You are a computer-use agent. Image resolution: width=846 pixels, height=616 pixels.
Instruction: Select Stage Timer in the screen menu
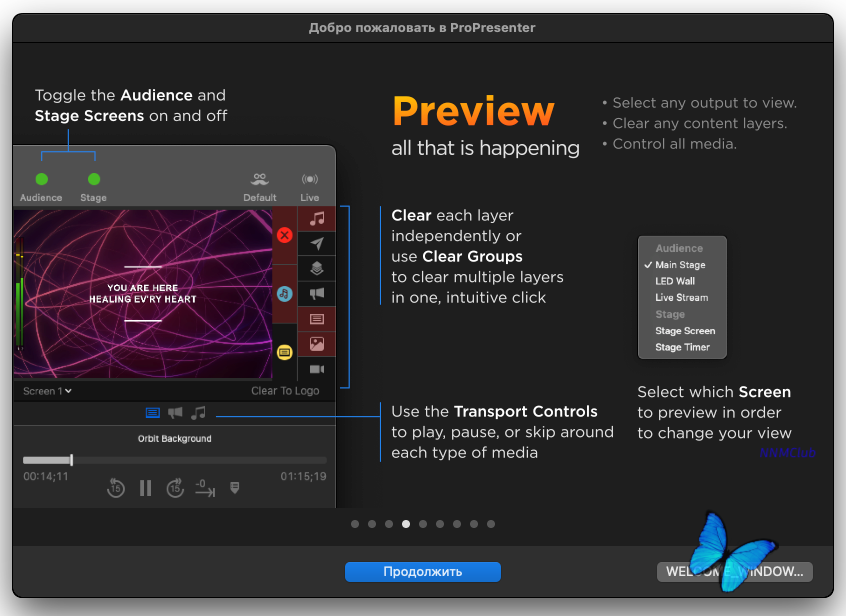[x=682, y=347]
